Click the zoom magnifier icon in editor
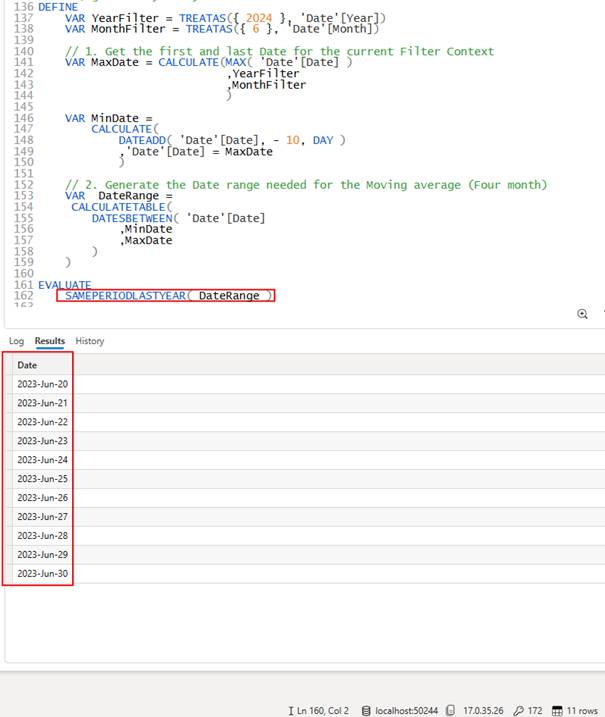 pyautogui.click(x=582, y=314)
